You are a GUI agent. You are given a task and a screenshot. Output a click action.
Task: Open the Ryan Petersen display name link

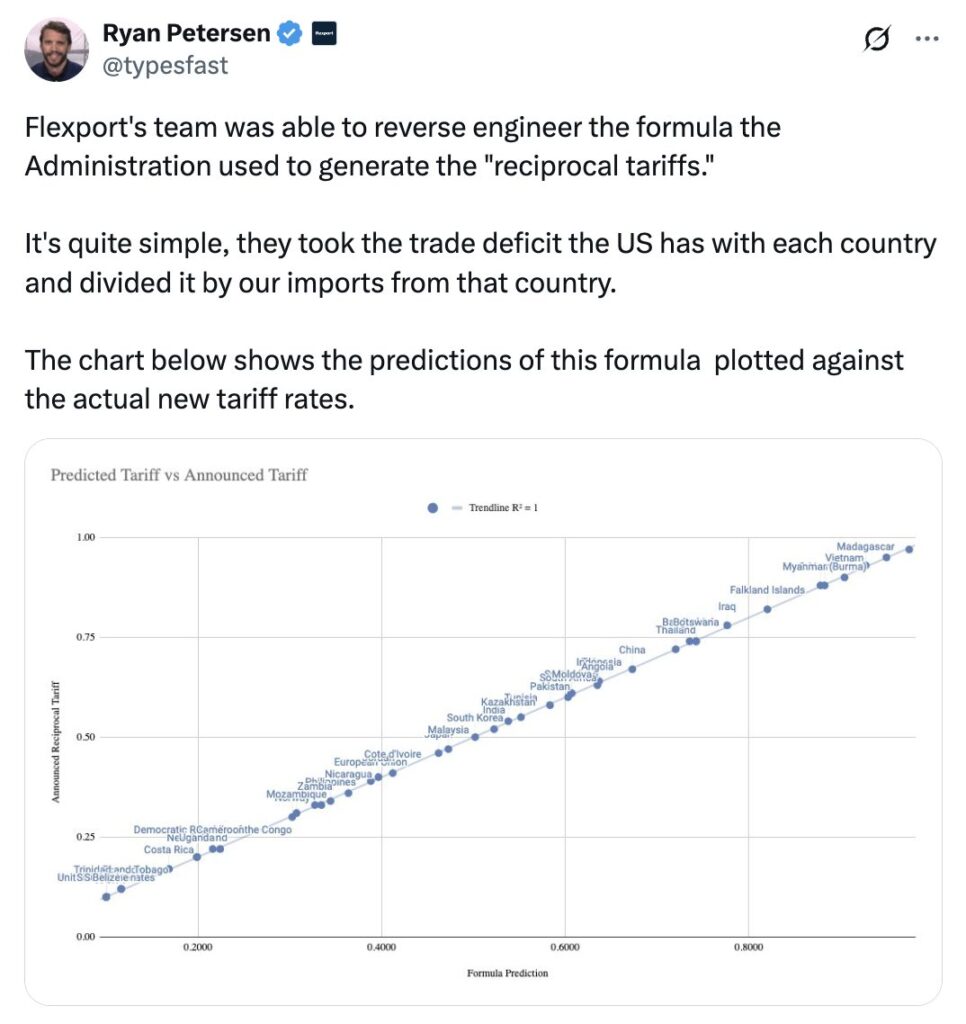point(186,33)
